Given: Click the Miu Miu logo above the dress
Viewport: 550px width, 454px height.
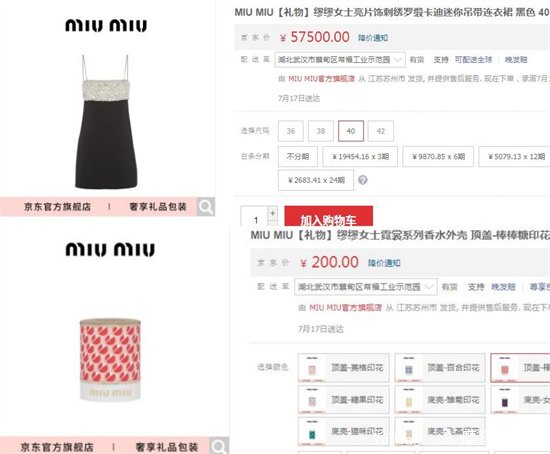Looking at the screenshot, I should pos(106,26).
